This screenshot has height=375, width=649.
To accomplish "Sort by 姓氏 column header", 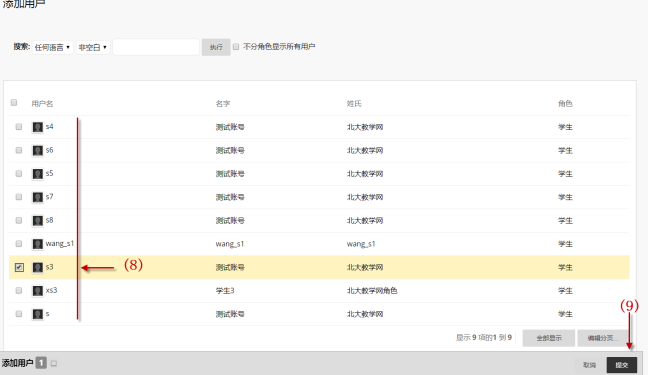I will click(354, 103).
